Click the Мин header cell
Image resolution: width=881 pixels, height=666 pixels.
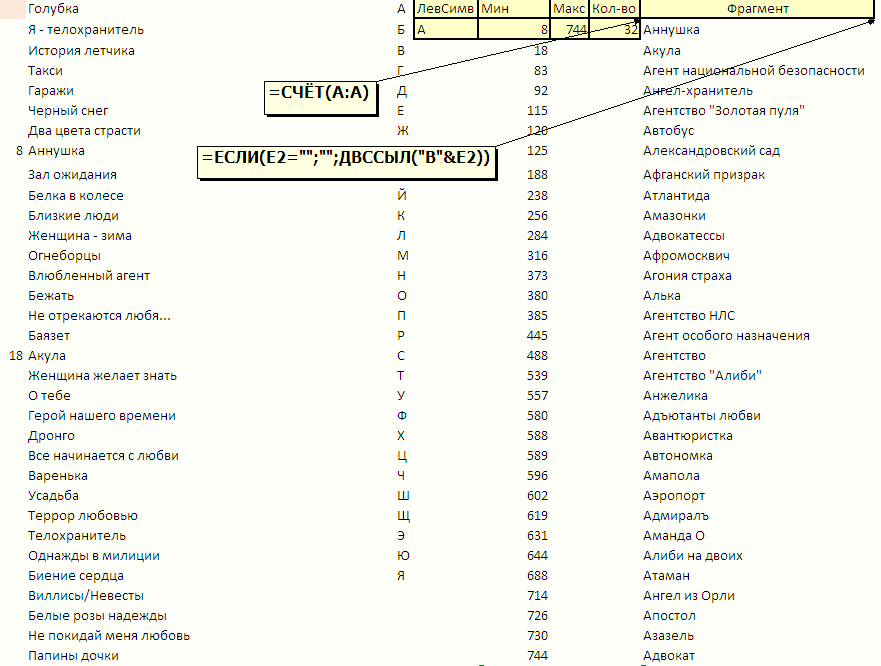pos(514,9)
